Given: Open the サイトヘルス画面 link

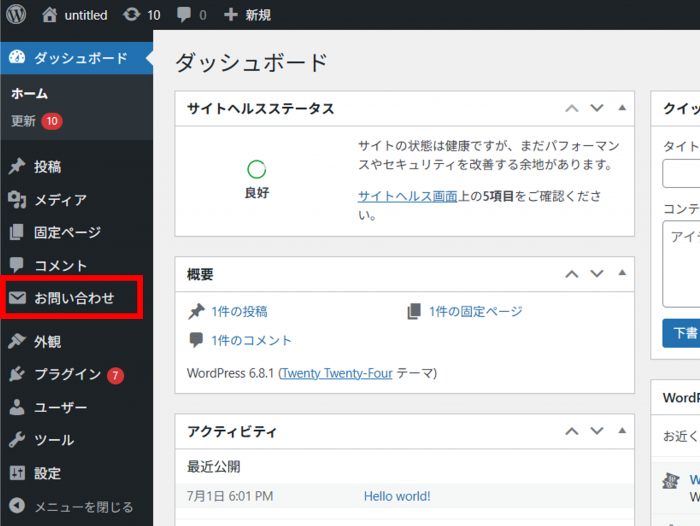Looking at the screenshot, I should (x=407, y=197).
